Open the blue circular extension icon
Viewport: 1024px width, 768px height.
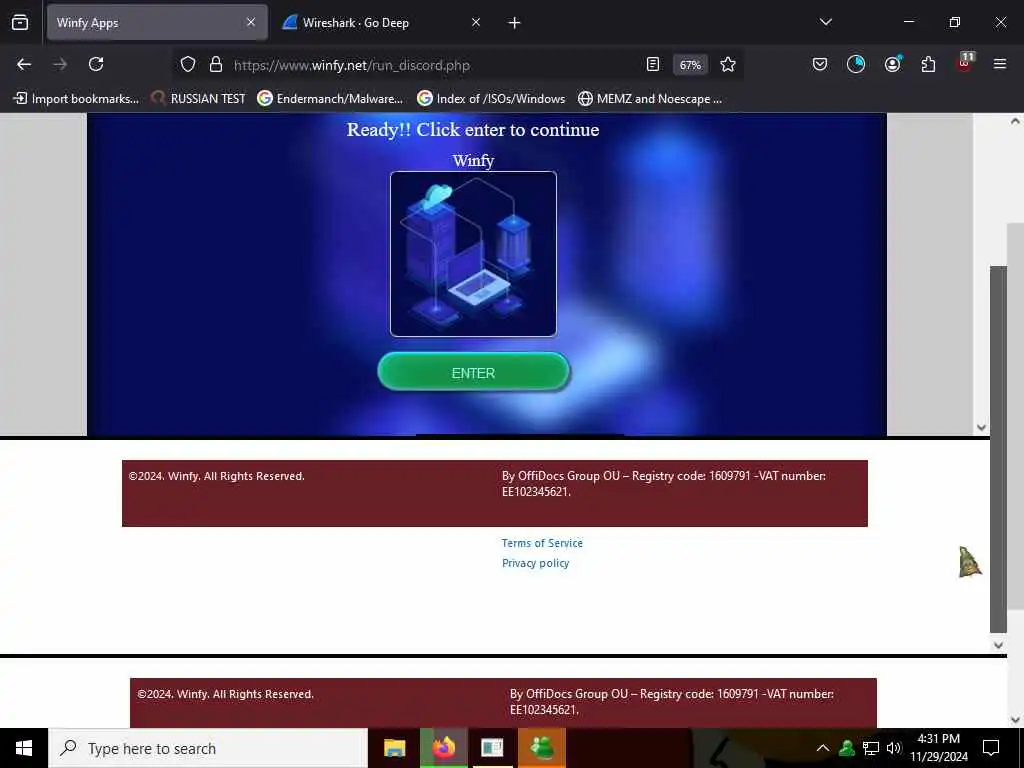coord(856,64)
